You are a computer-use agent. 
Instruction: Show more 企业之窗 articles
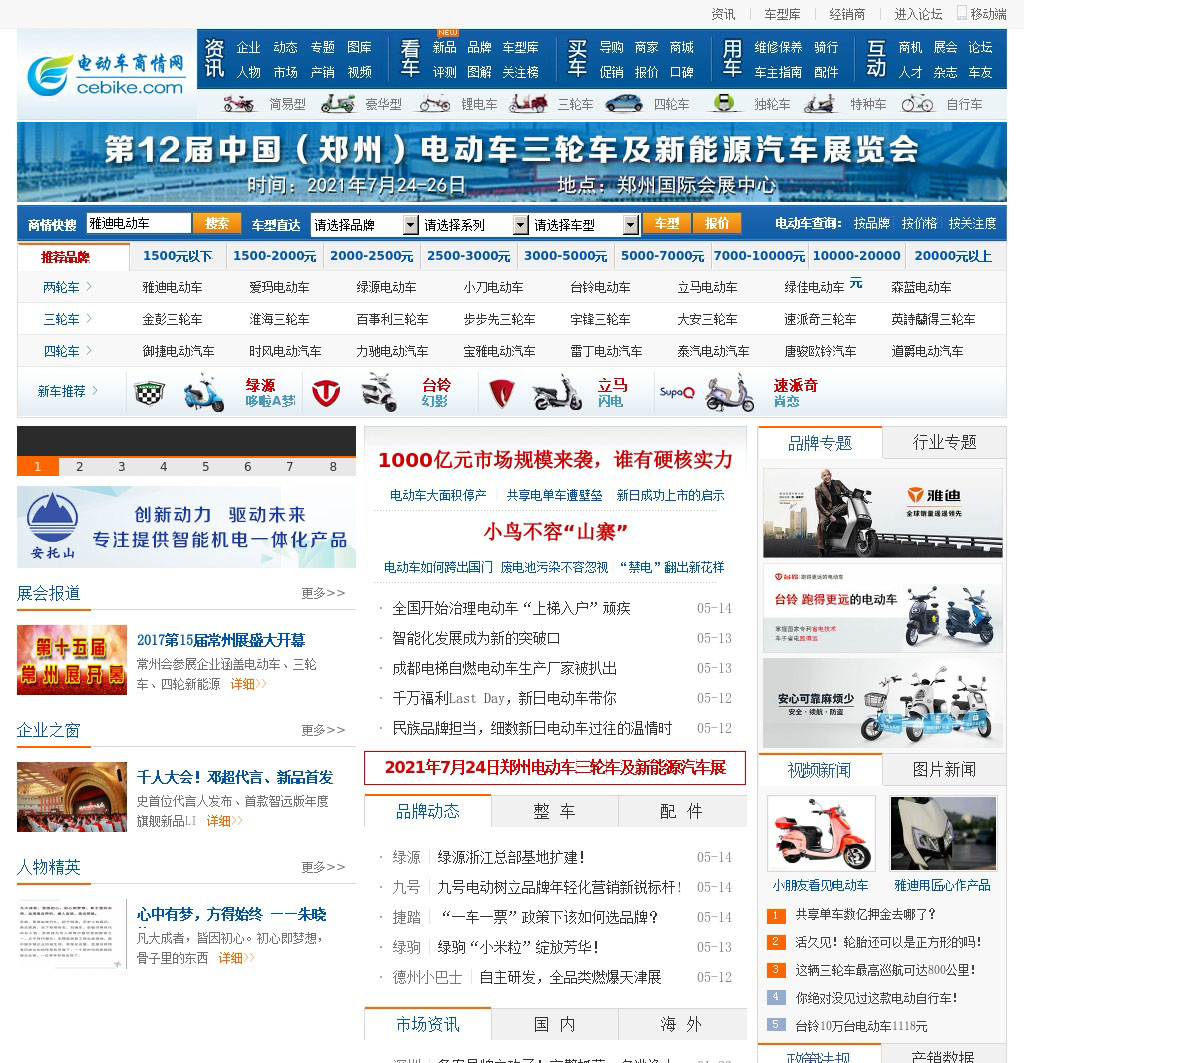(323, 730)
